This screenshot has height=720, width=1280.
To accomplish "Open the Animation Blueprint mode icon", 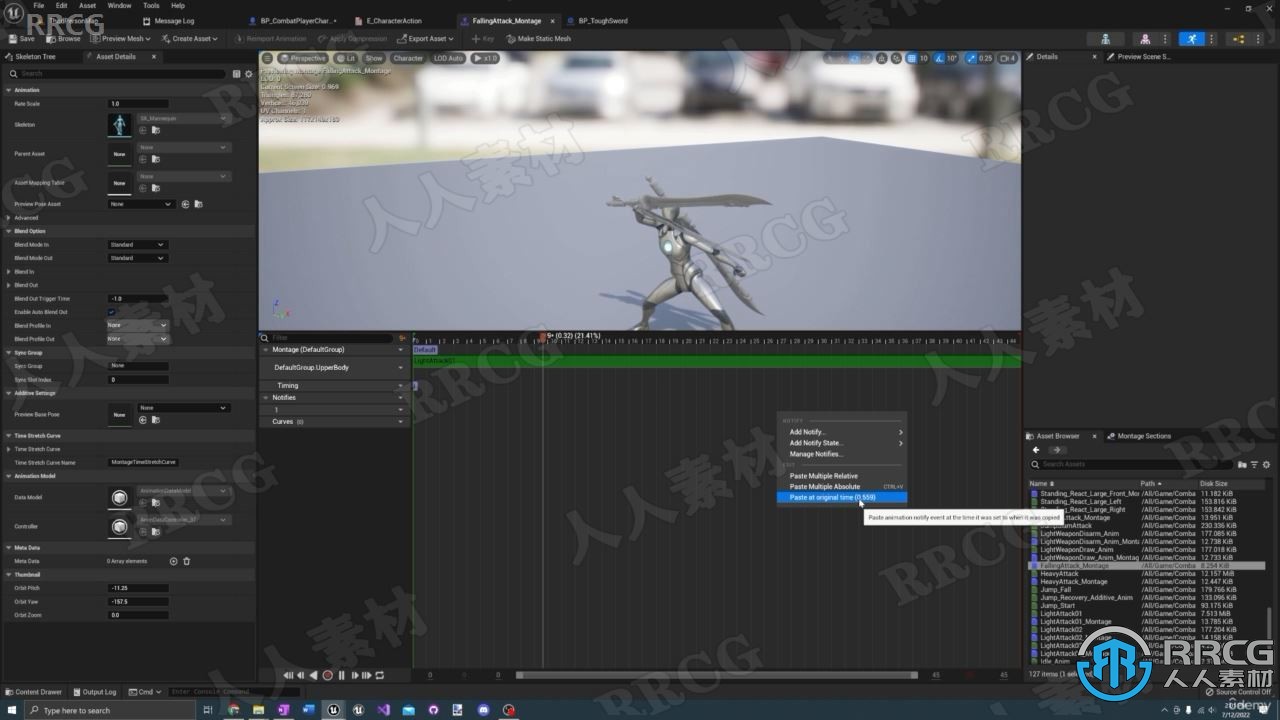I will pos(1239,39).
